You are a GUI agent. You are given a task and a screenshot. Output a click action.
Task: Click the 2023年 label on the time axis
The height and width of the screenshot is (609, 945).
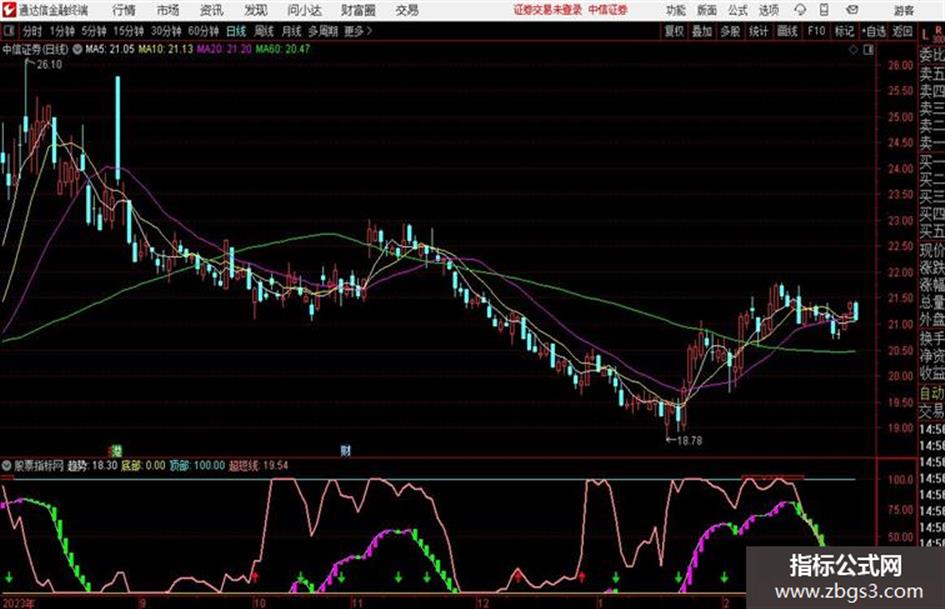point(18,603)
